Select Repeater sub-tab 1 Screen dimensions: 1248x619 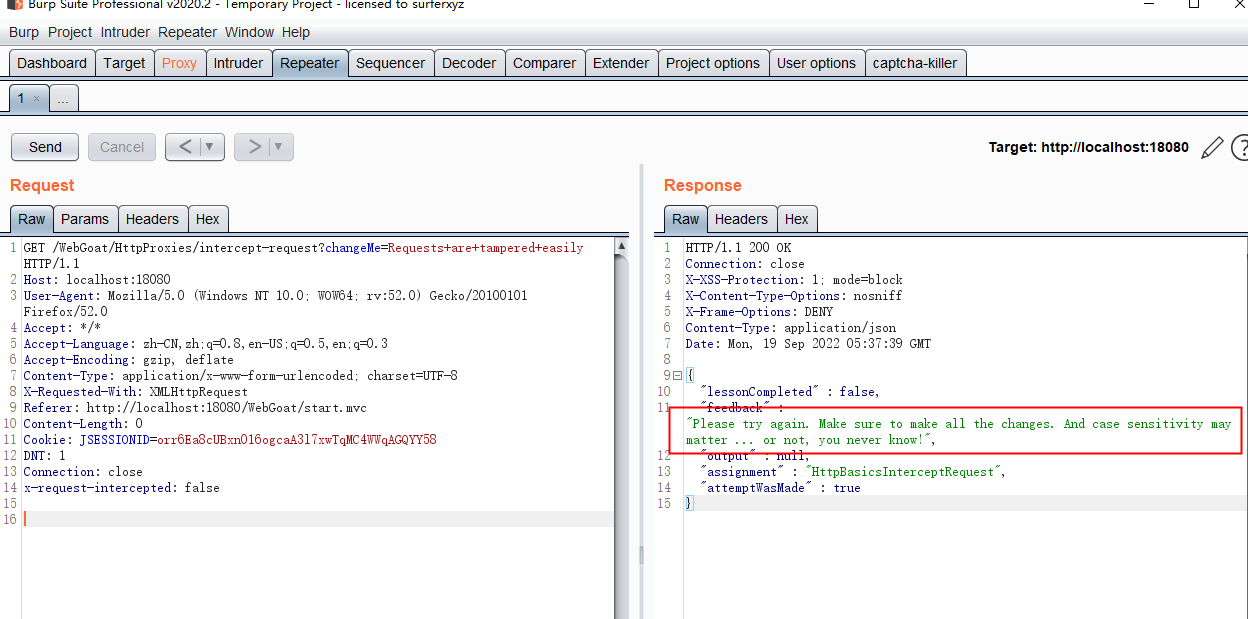click(x=22, y=98)
